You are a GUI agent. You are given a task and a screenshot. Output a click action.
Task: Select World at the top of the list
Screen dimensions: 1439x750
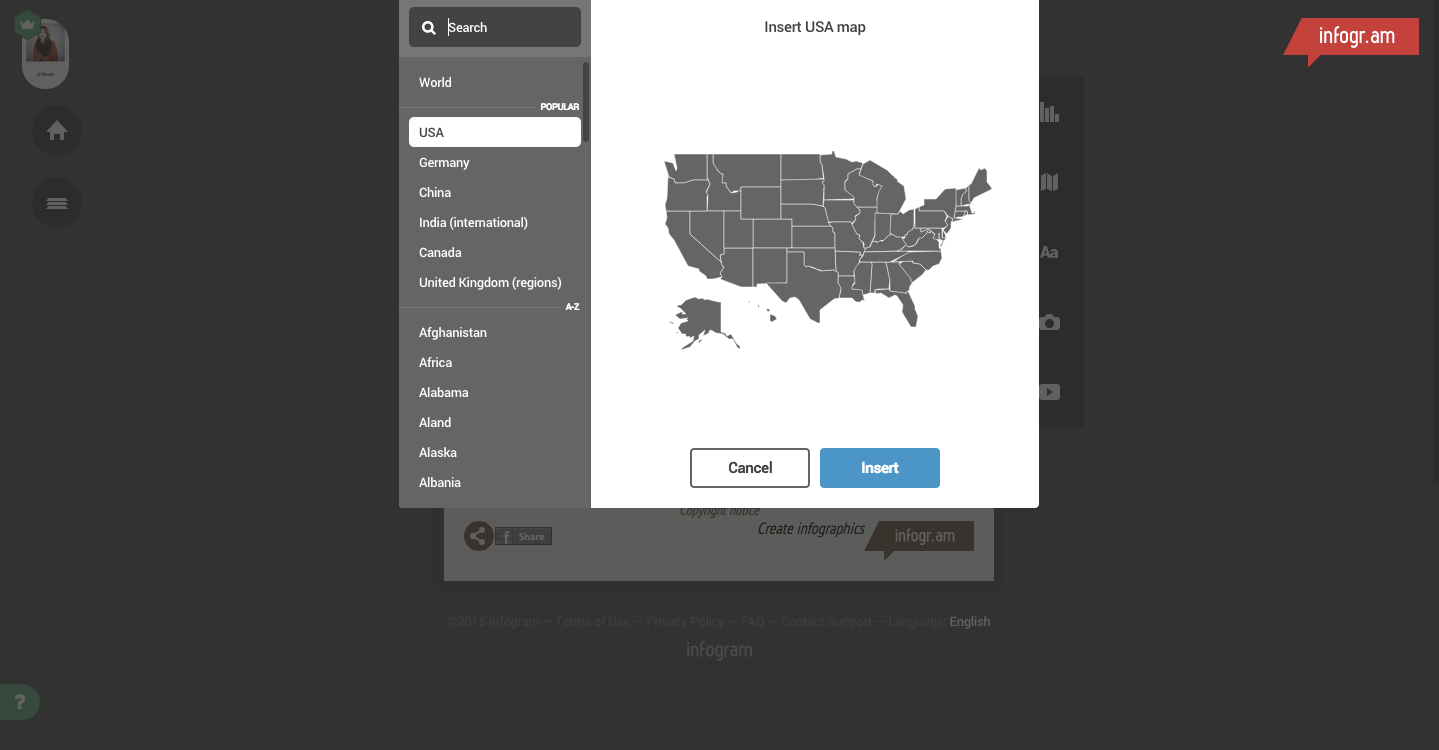click(x=435, y=82)
